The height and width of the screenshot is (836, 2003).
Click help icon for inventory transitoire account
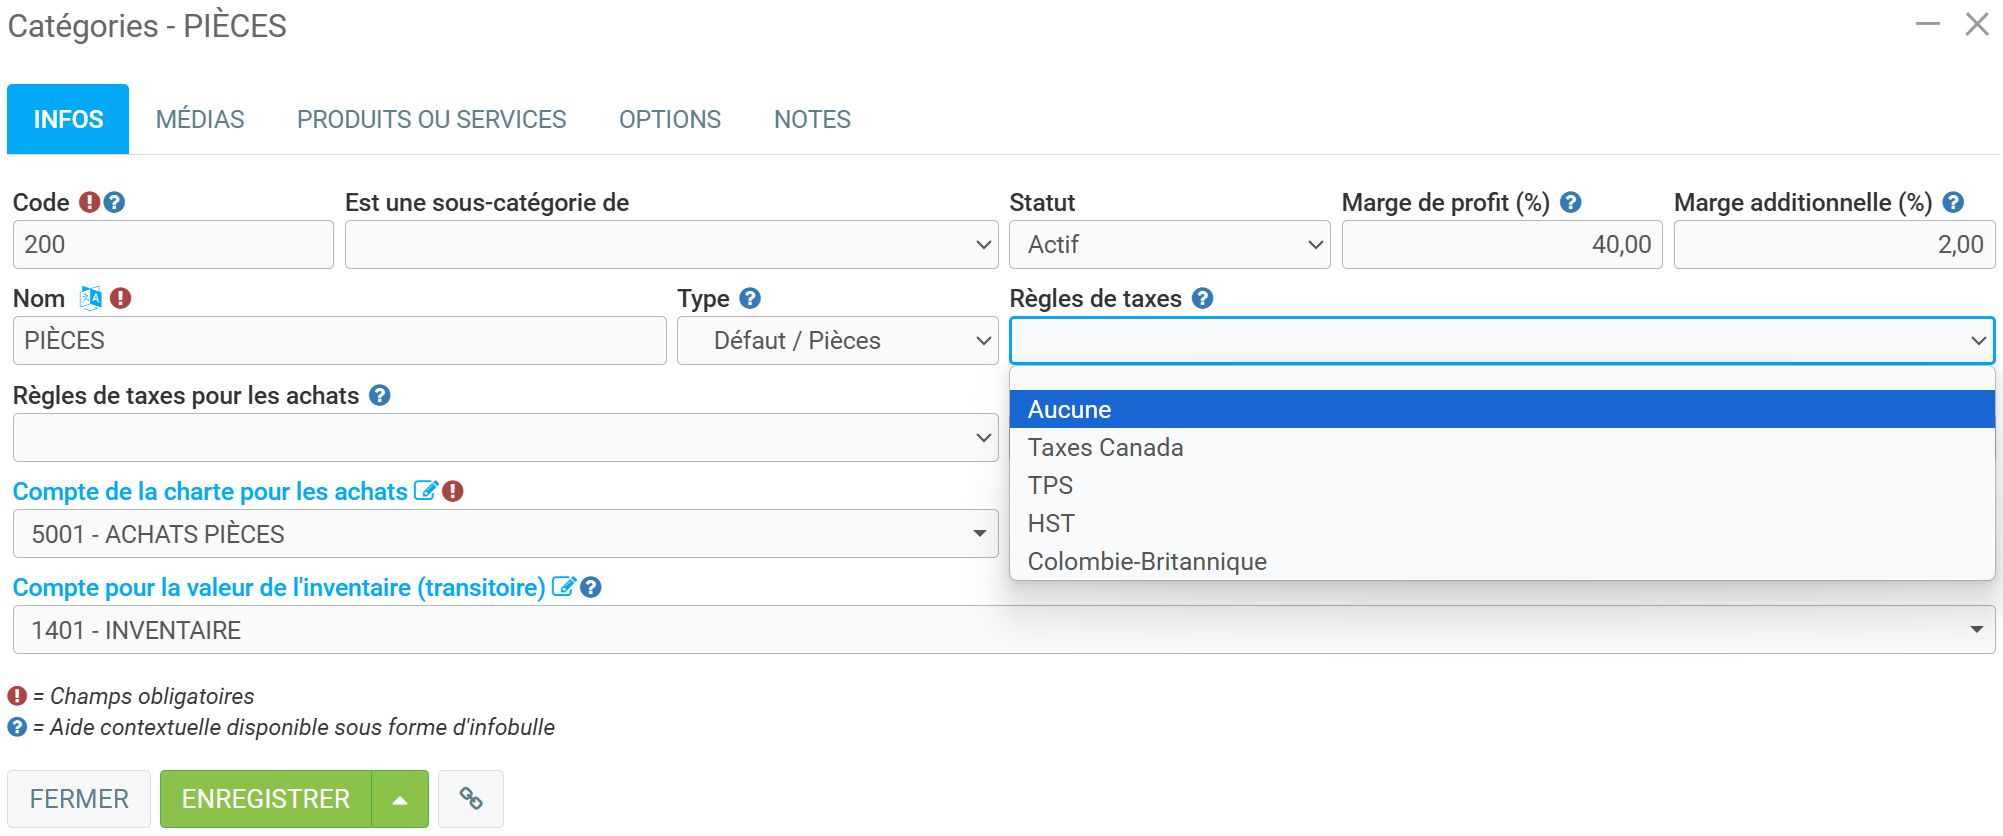[591, 587]
